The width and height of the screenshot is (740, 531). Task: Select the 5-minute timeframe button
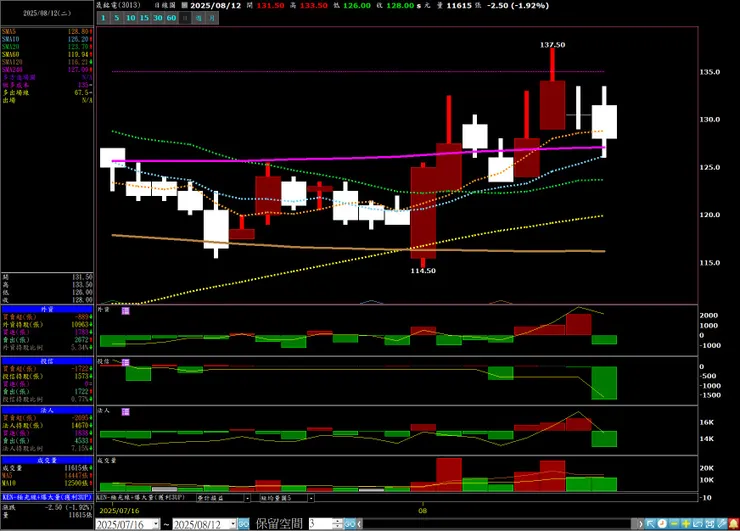click(117, 18)
